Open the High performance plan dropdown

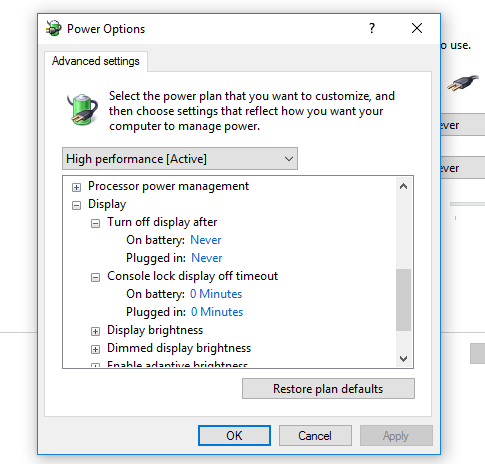coord(180,159)
